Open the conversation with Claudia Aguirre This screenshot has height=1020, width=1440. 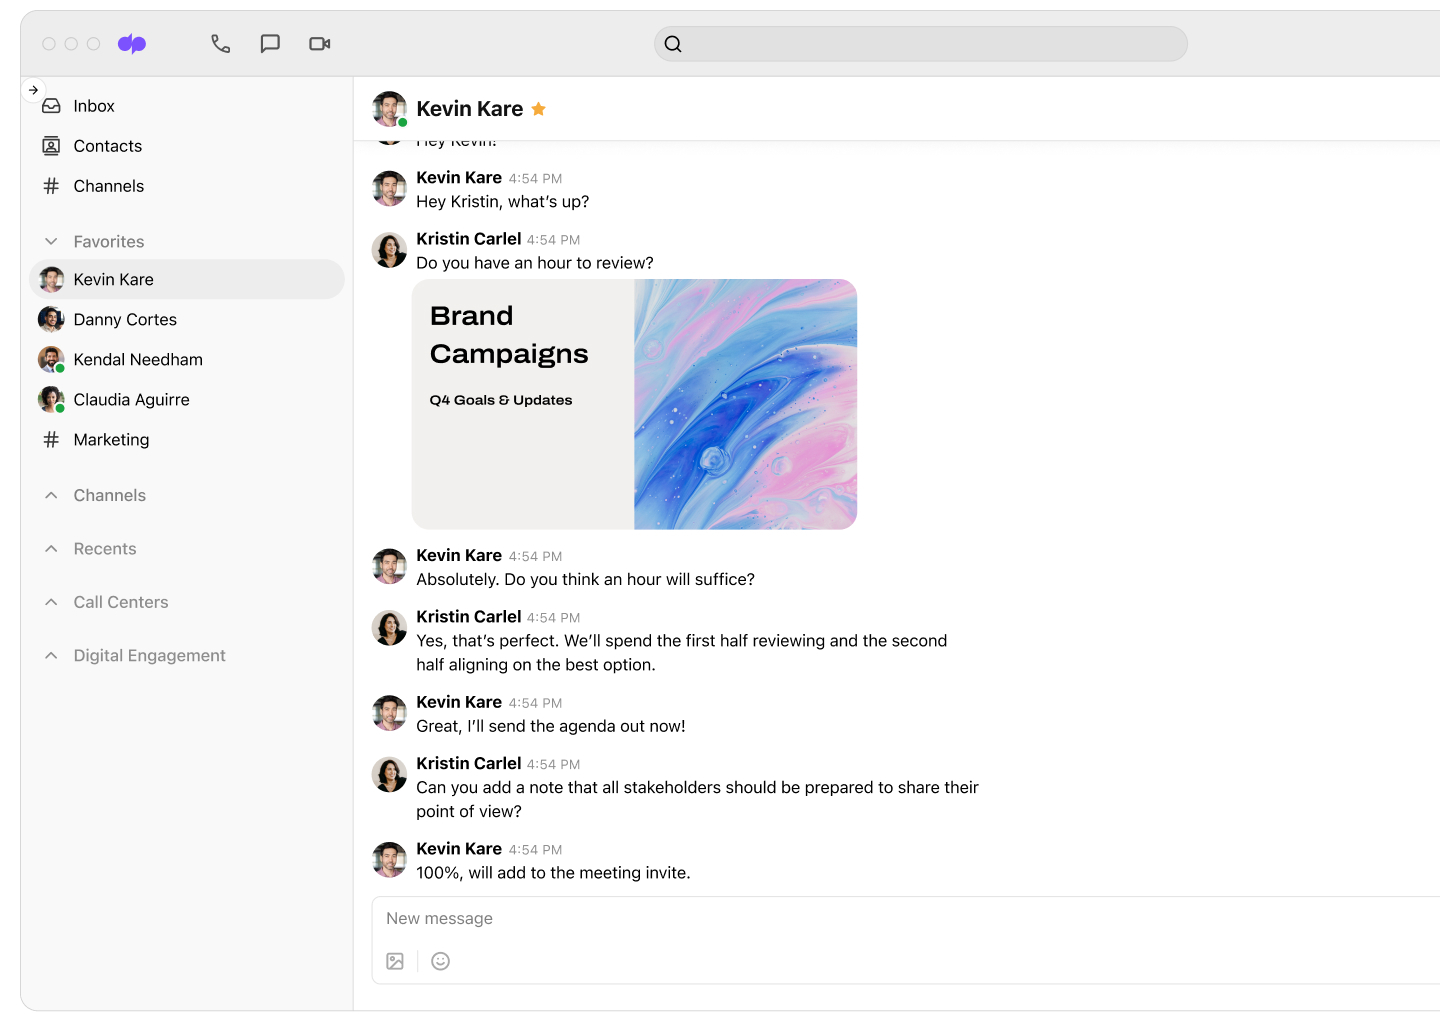(x=131, y=399)
